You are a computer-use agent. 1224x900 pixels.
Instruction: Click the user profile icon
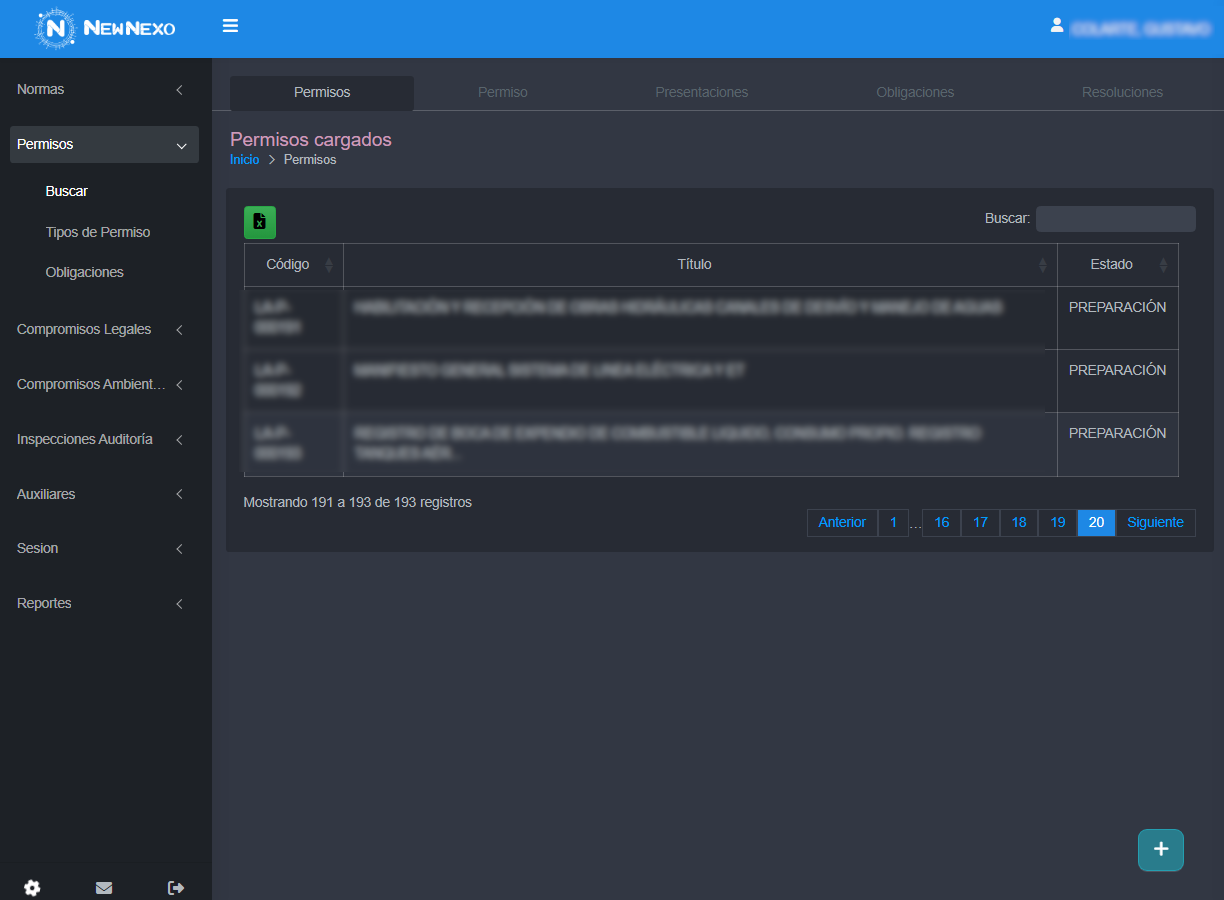click(x=1056, y=26)
